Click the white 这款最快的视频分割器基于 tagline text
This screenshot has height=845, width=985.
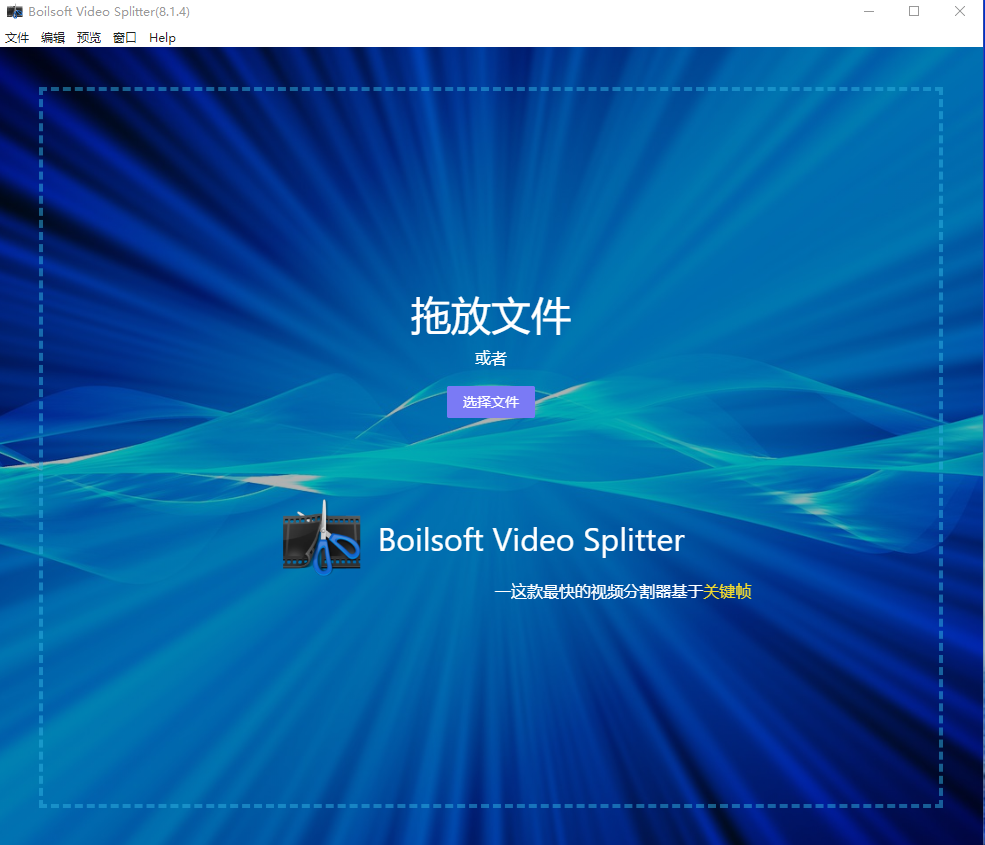(600, 592)
